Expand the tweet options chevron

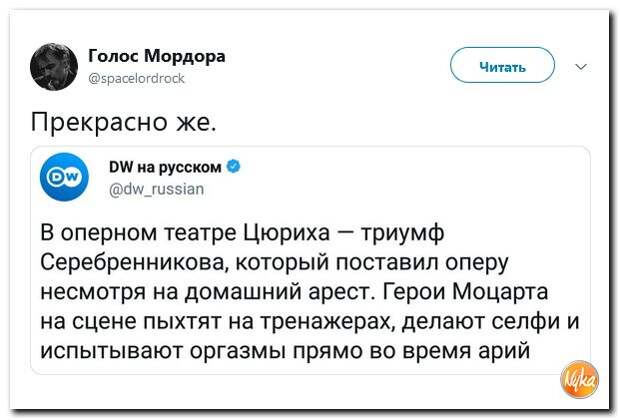click(x=582, y=67)
